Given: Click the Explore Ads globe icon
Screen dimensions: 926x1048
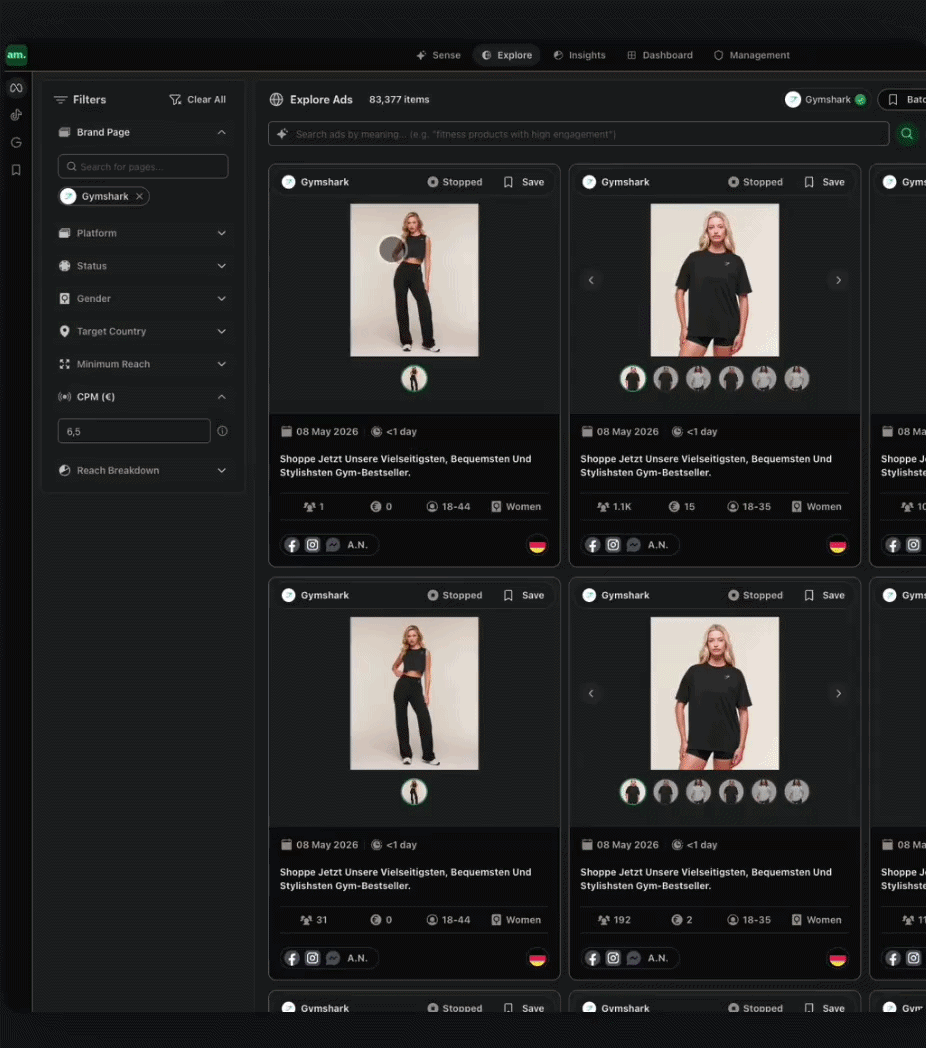Looking at the screenshot, I should [x=276, y=100].
